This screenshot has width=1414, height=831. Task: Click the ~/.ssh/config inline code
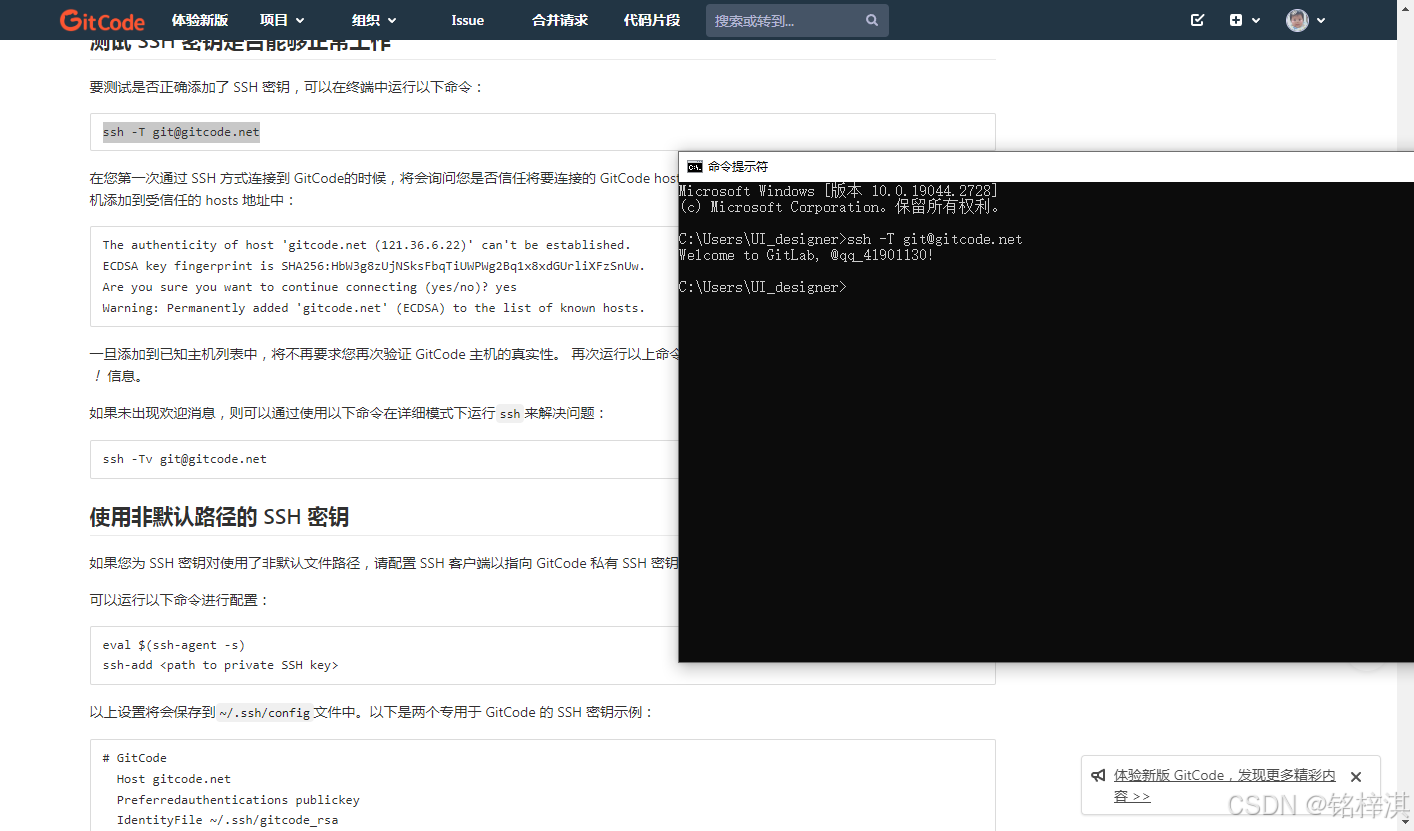point(265,713)
